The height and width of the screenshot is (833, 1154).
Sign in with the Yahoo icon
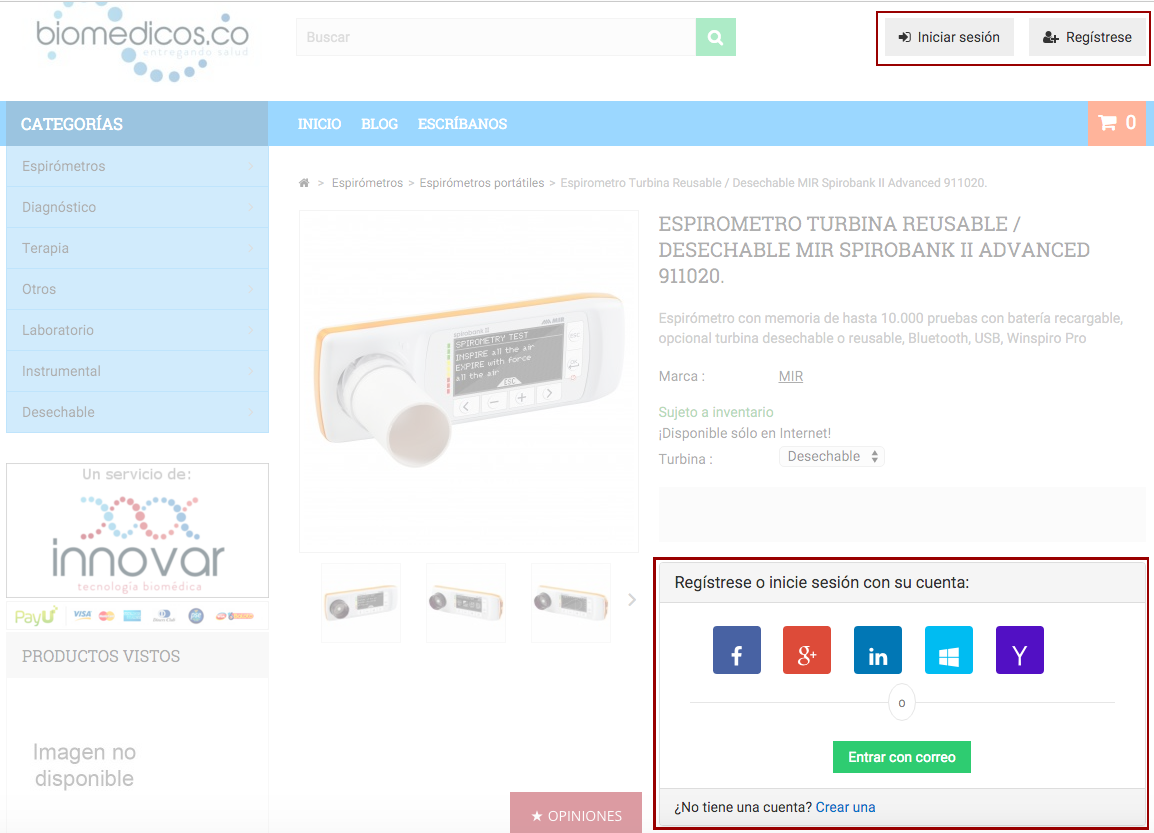1019,650
